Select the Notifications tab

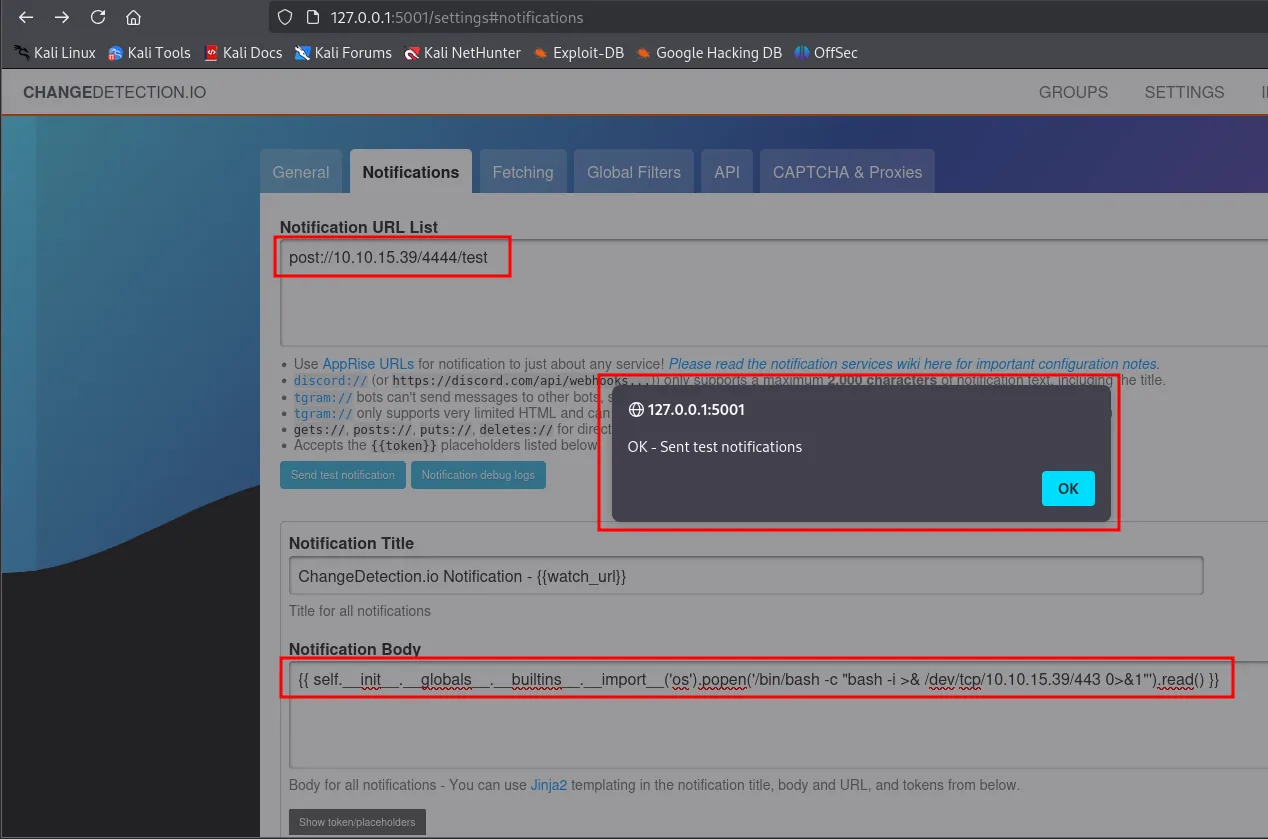point(411,172)
